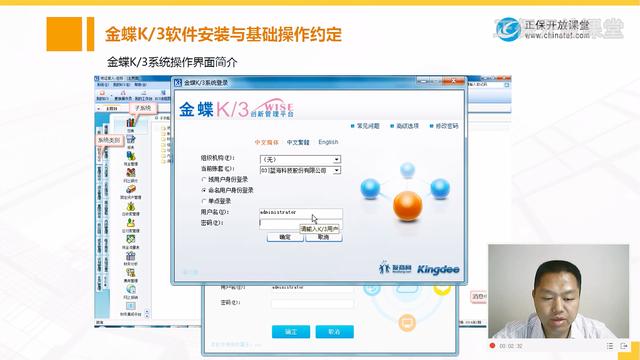Select the named-user login radio option
The width and height of the screenshot is (640, 360).
204,190
